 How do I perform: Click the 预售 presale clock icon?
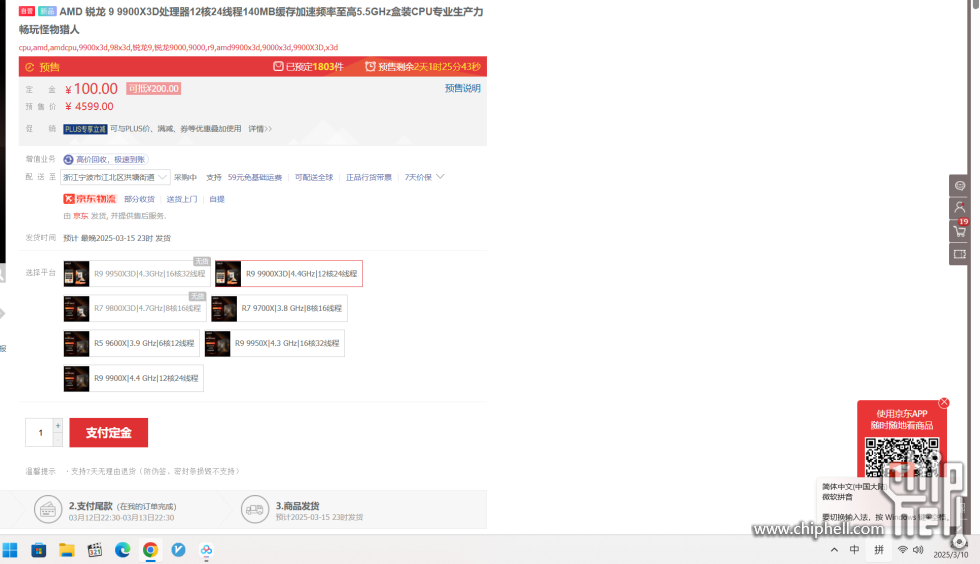[x=29, y=67]
